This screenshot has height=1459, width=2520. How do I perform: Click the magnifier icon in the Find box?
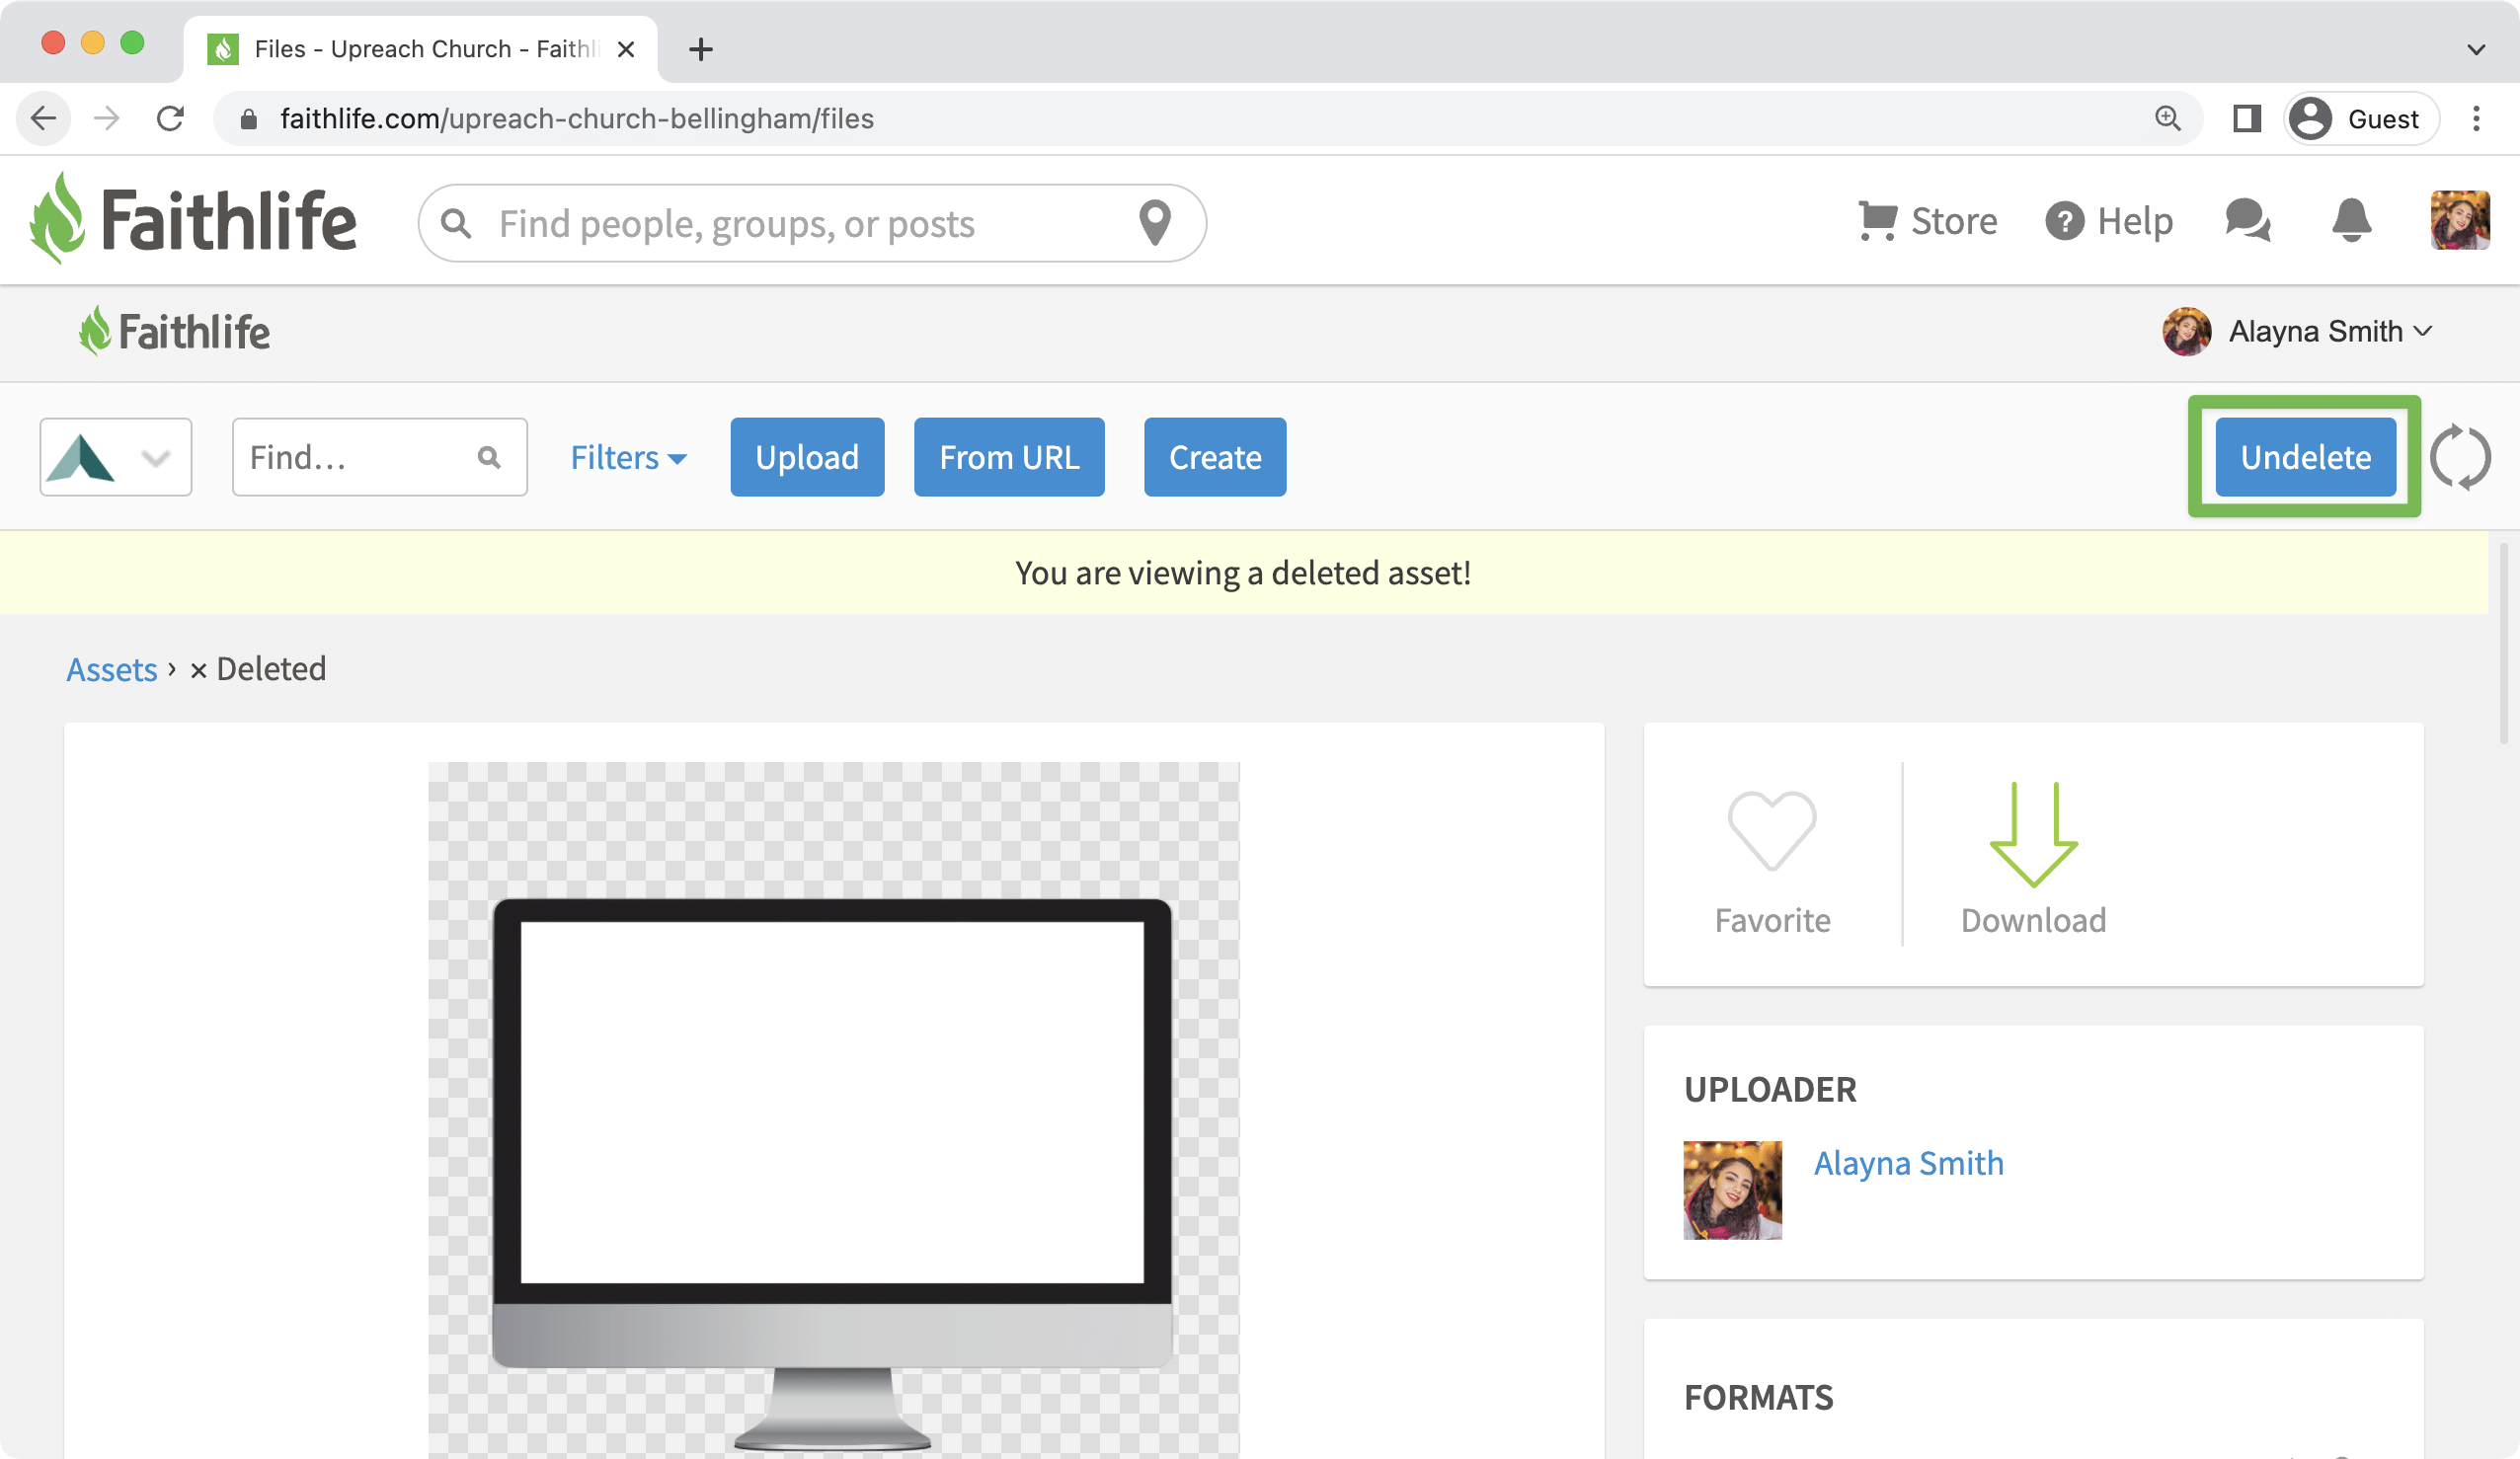(x=488, y=457)
